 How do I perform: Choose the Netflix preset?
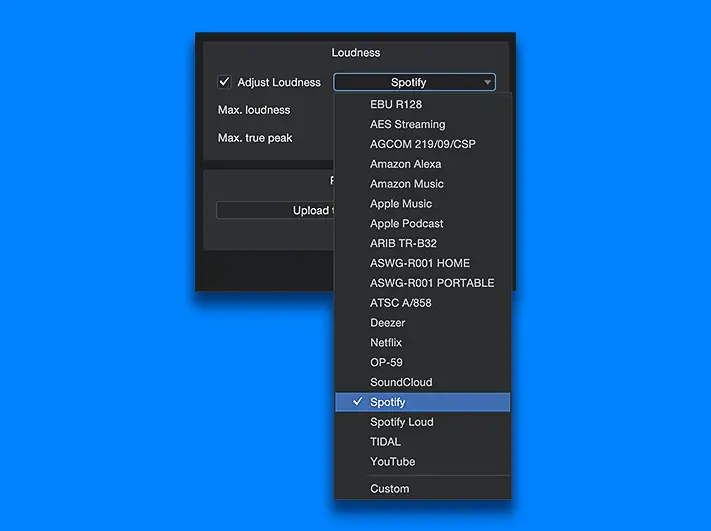click(386, 343)
